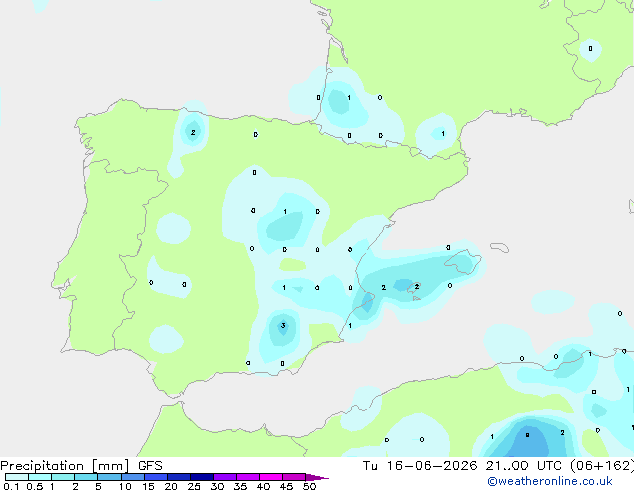Select the 5–10 mm legend color swatch
Viewport: 634px width, 490px height.
[x=109, y=477]
